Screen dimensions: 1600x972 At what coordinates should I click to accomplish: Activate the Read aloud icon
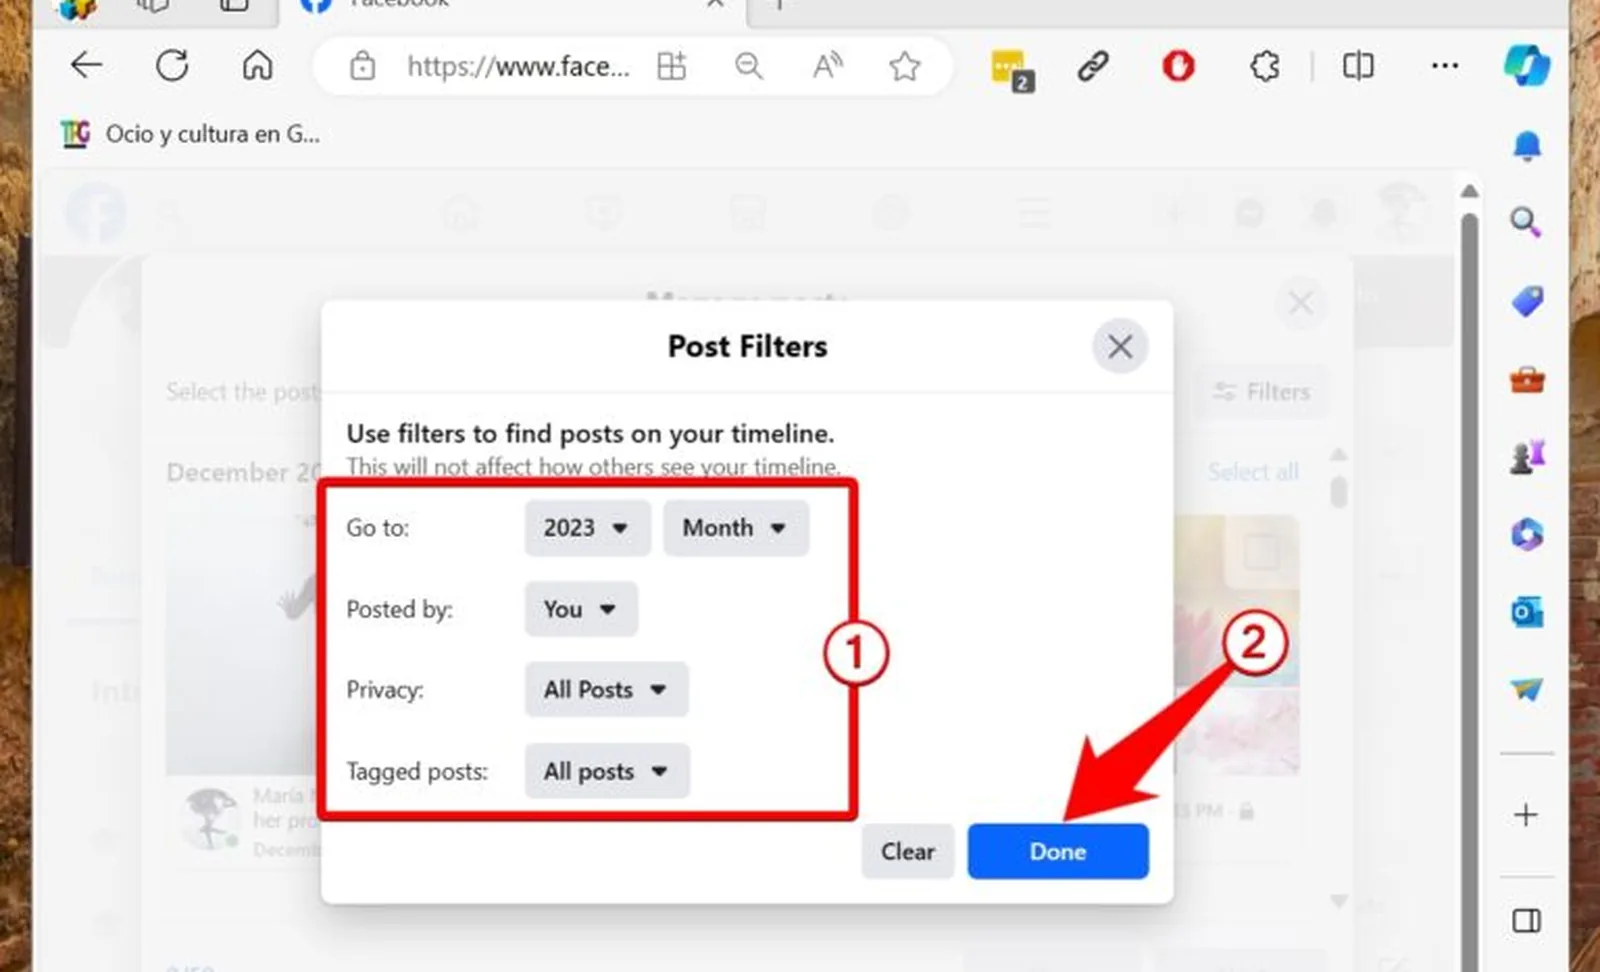(x=827, y=67)
